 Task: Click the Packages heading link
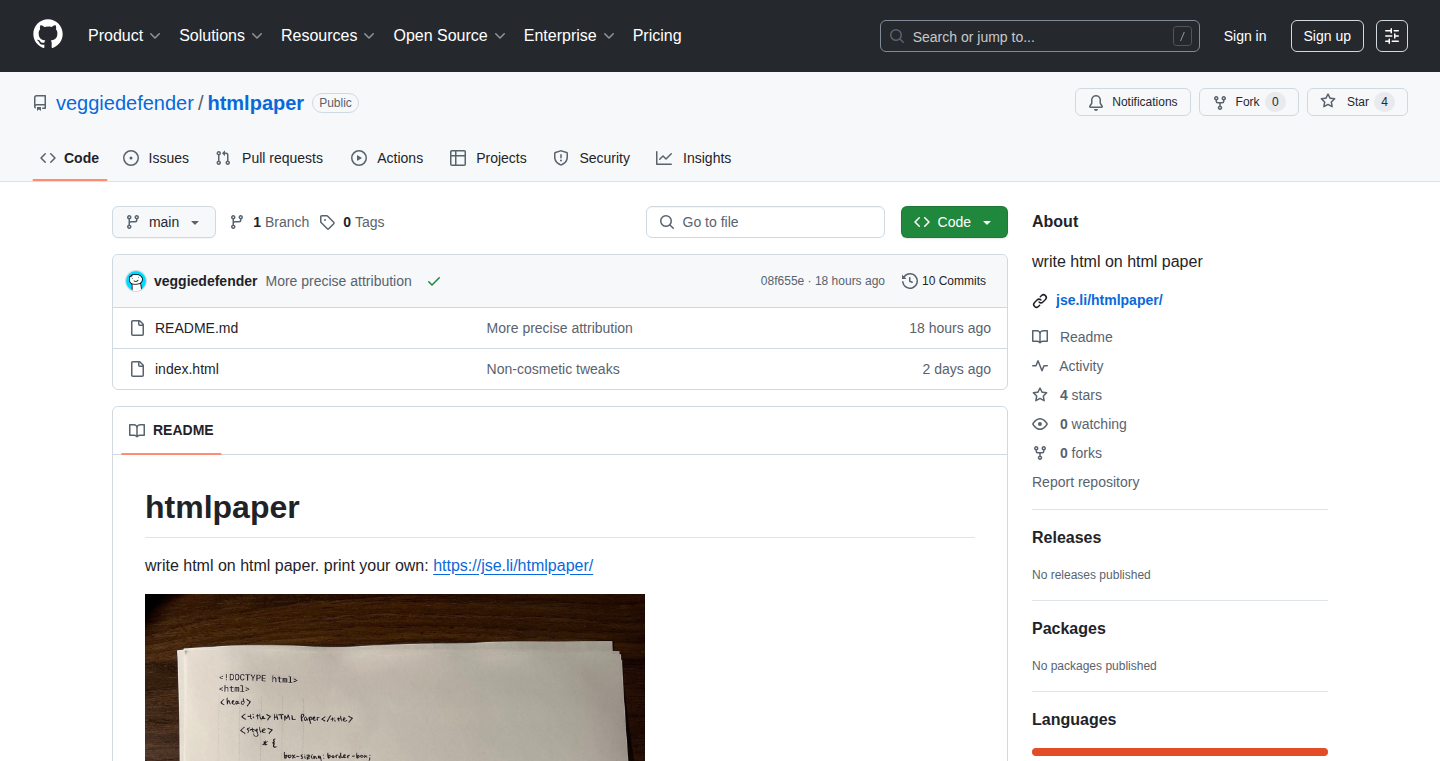1069,628
